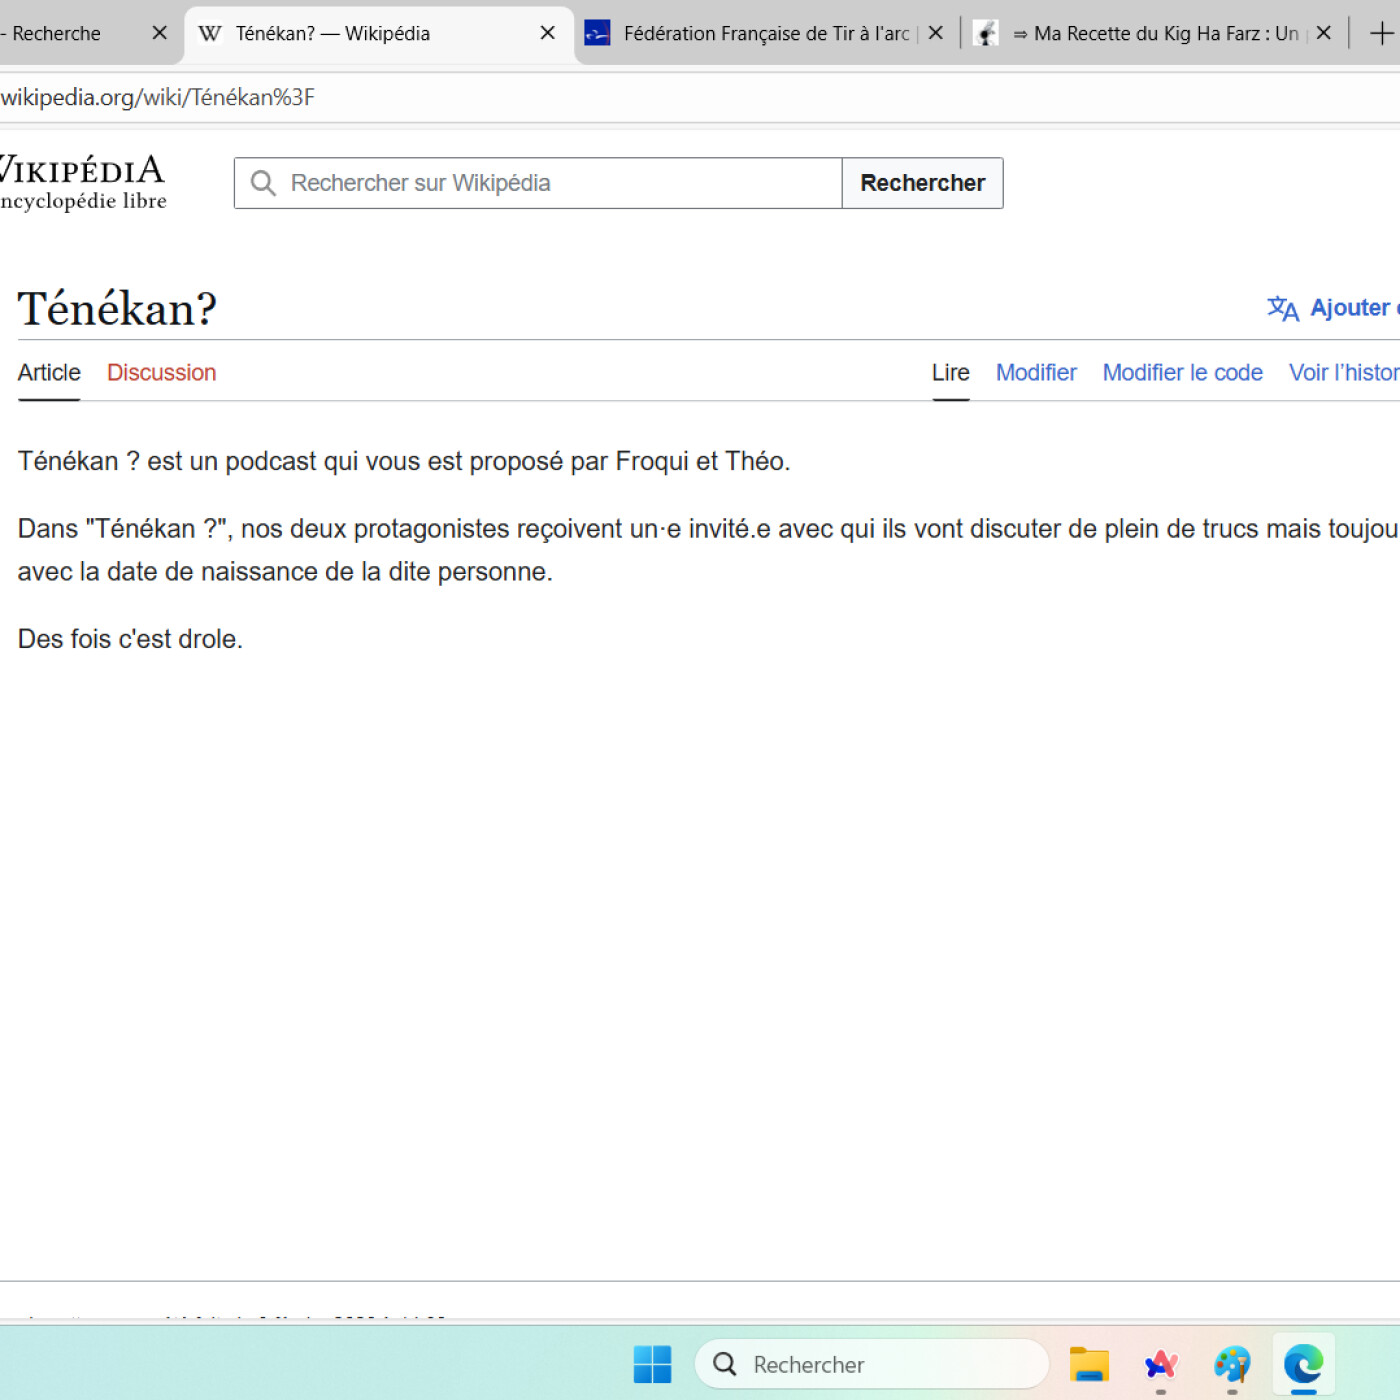Open the favicon of the Ténékan? tab
The width and height of the screenshot is (1400, 1400).
click(209, 33)
